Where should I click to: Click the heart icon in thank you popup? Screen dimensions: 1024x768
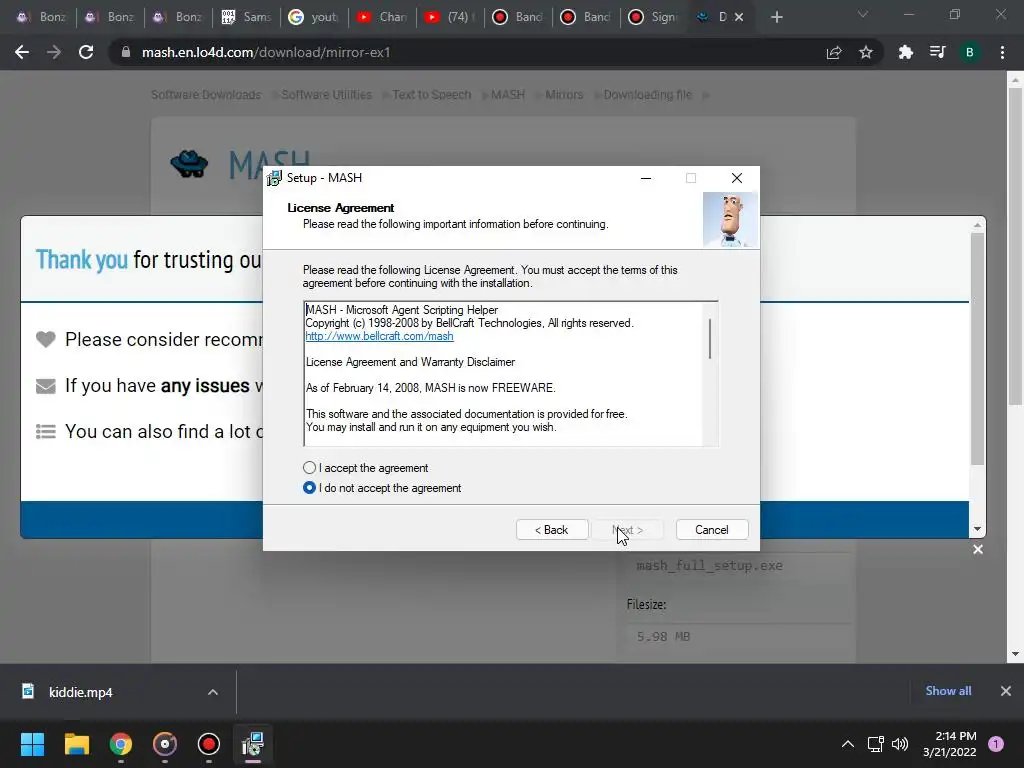(46, 340)
